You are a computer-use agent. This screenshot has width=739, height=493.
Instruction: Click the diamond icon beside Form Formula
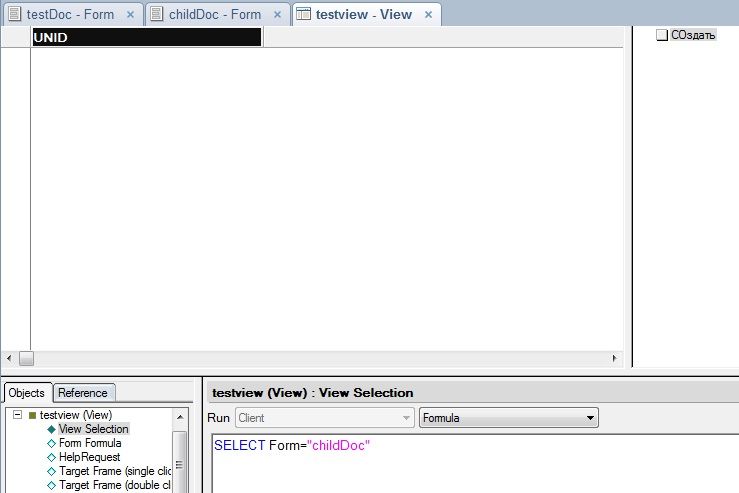click(x=51, y=443)
